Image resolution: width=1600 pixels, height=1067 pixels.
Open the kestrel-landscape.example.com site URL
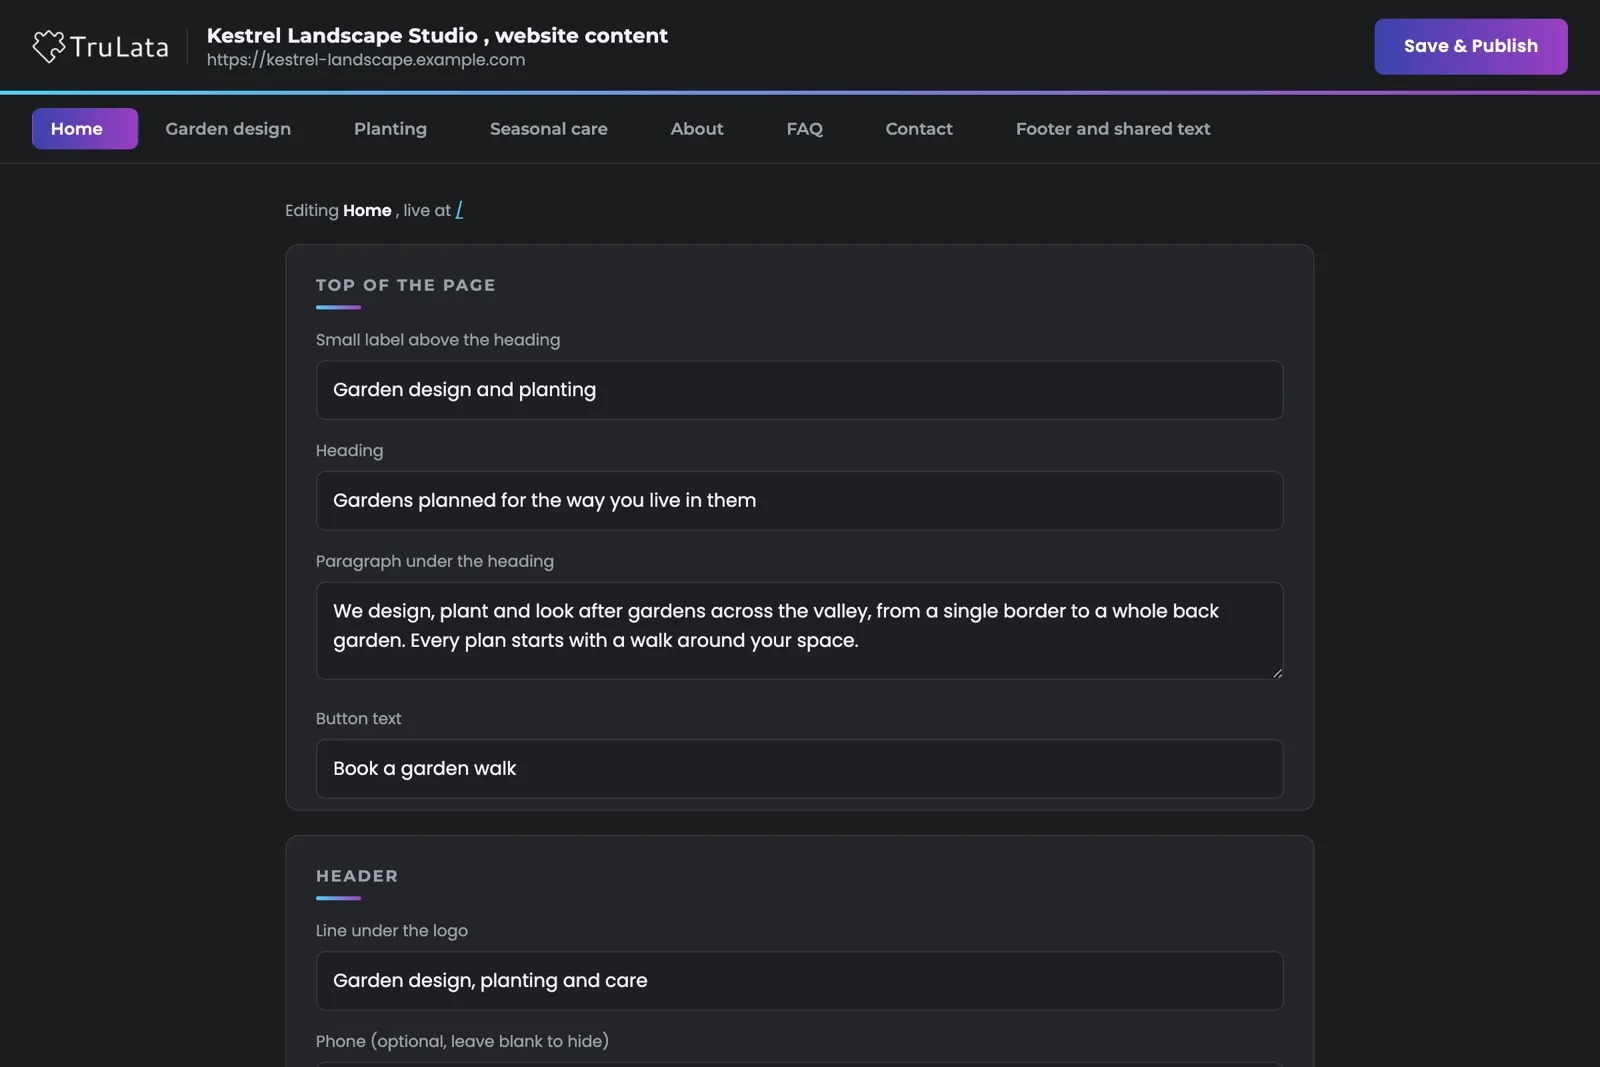pos(366,60)
